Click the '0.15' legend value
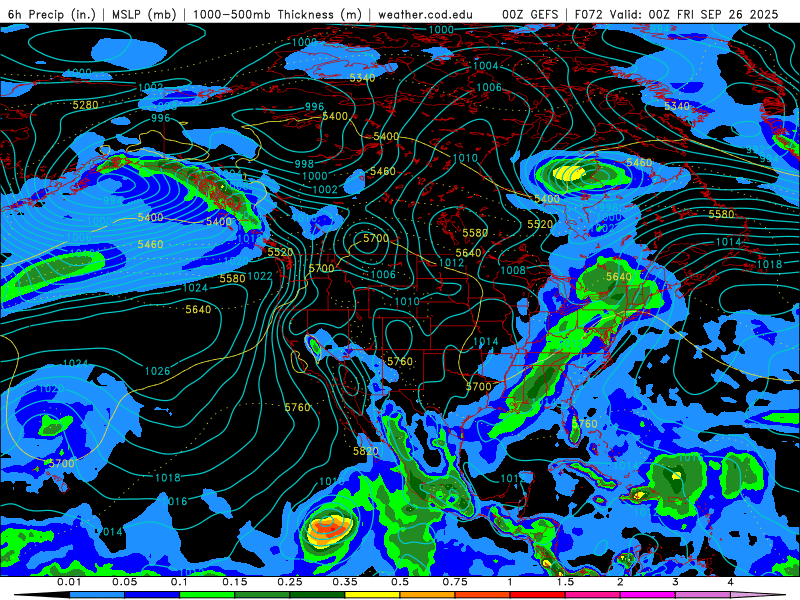The height and width of the screenshot is (600, 800). coord(235,582)
